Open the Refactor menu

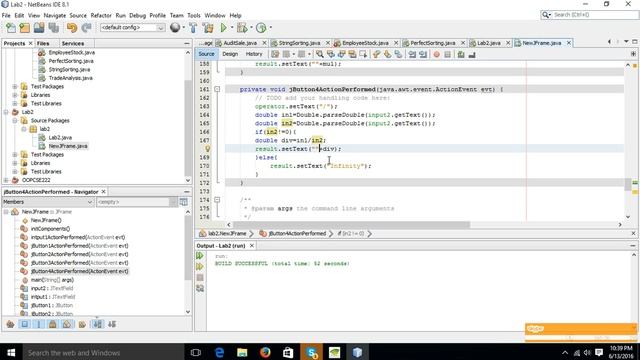click(x=101, y=15)
